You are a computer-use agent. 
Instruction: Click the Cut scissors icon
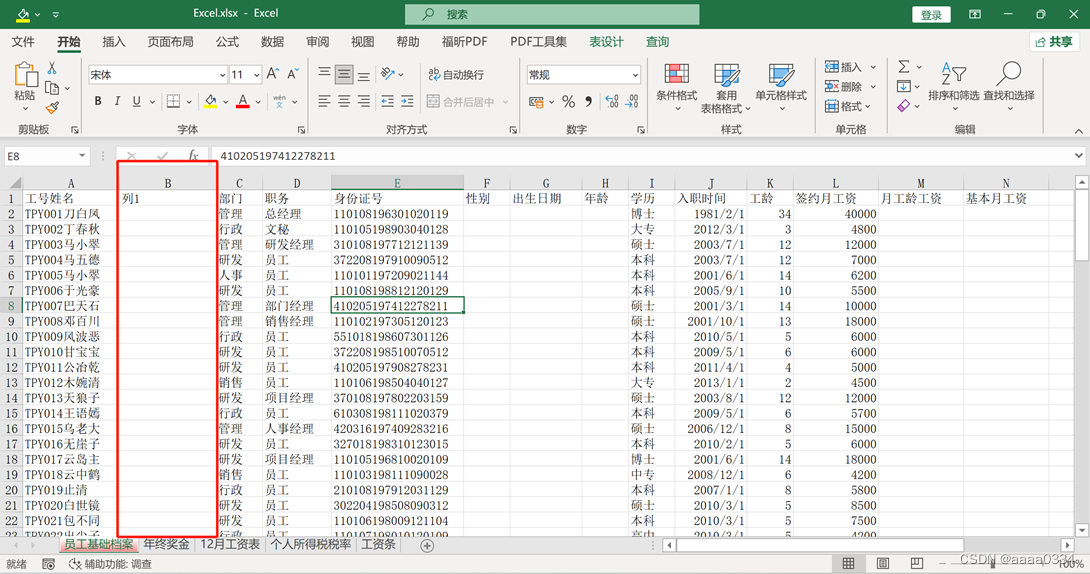pyautogui.click(x=52, y=68)
